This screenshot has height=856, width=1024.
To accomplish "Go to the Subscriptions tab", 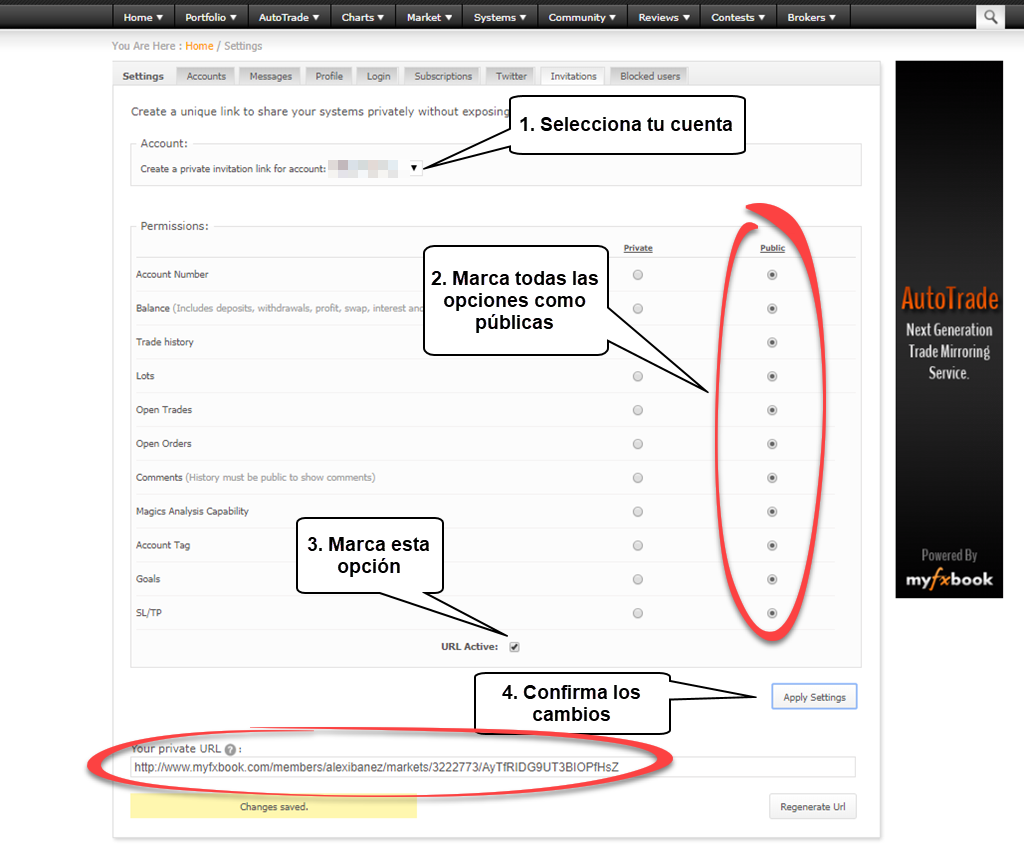I will (443, 76).
